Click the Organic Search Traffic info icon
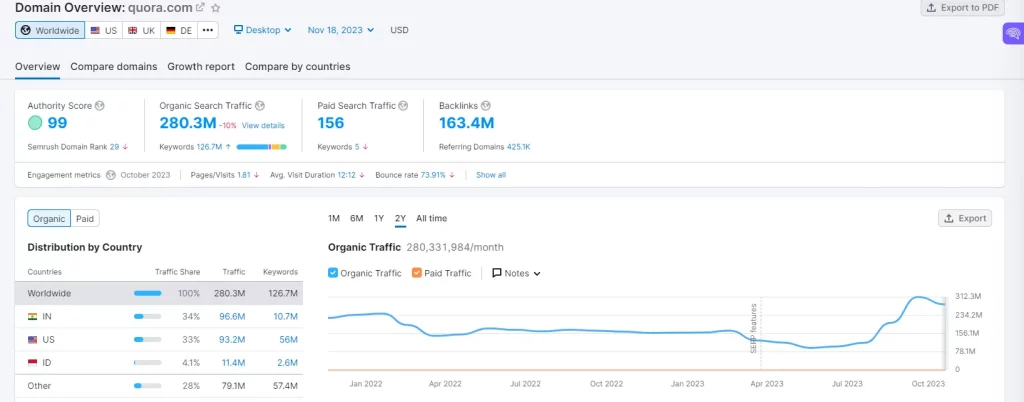Image resolution: width=1024 pixels, height=402 pixels. tap(259, 106)
